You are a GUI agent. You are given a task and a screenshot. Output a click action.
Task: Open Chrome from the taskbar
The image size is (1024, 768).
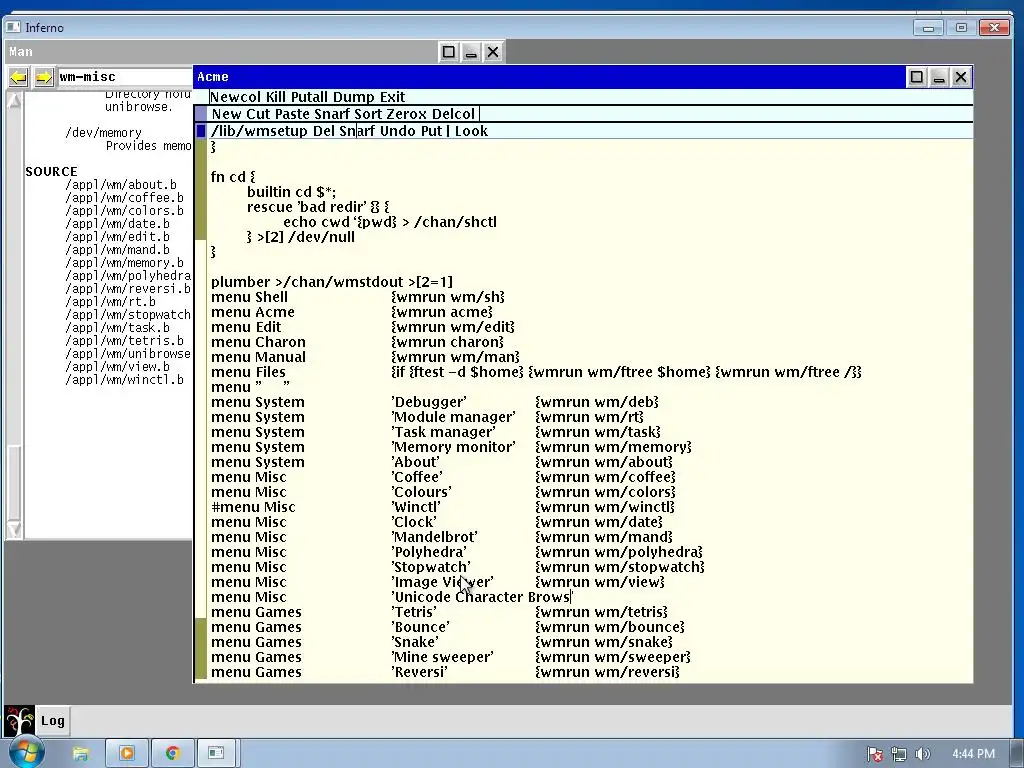coord(172,754)
